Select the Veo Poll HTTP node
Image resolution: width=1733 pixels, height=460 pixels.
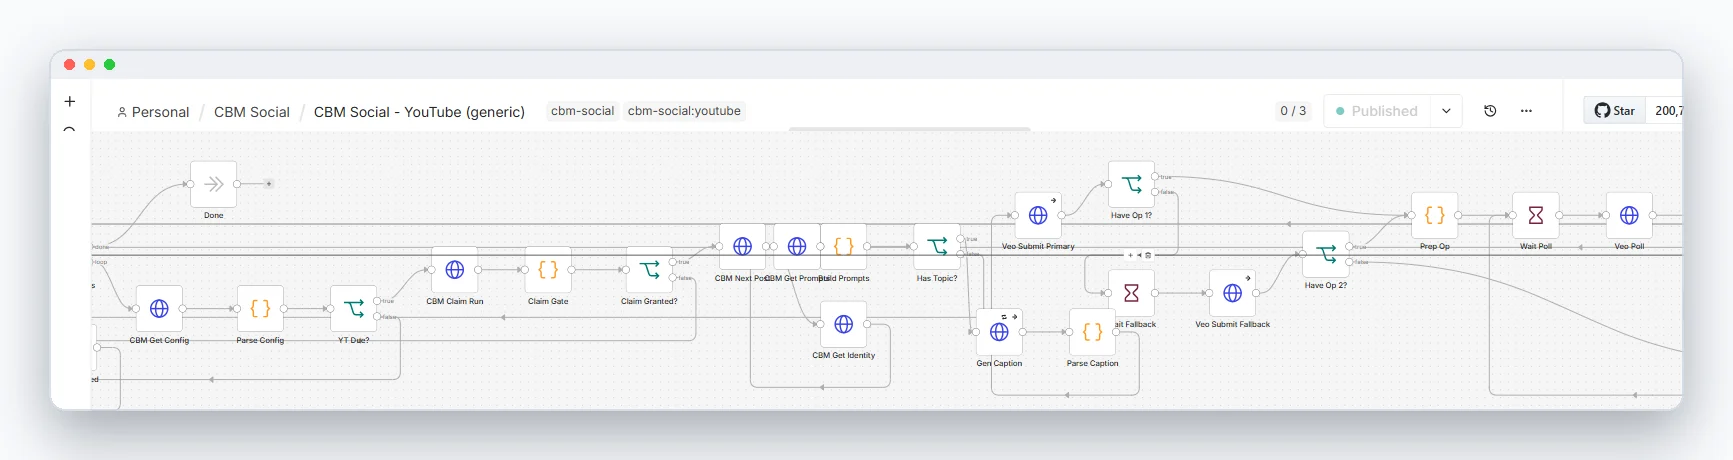click(1629, 215)
